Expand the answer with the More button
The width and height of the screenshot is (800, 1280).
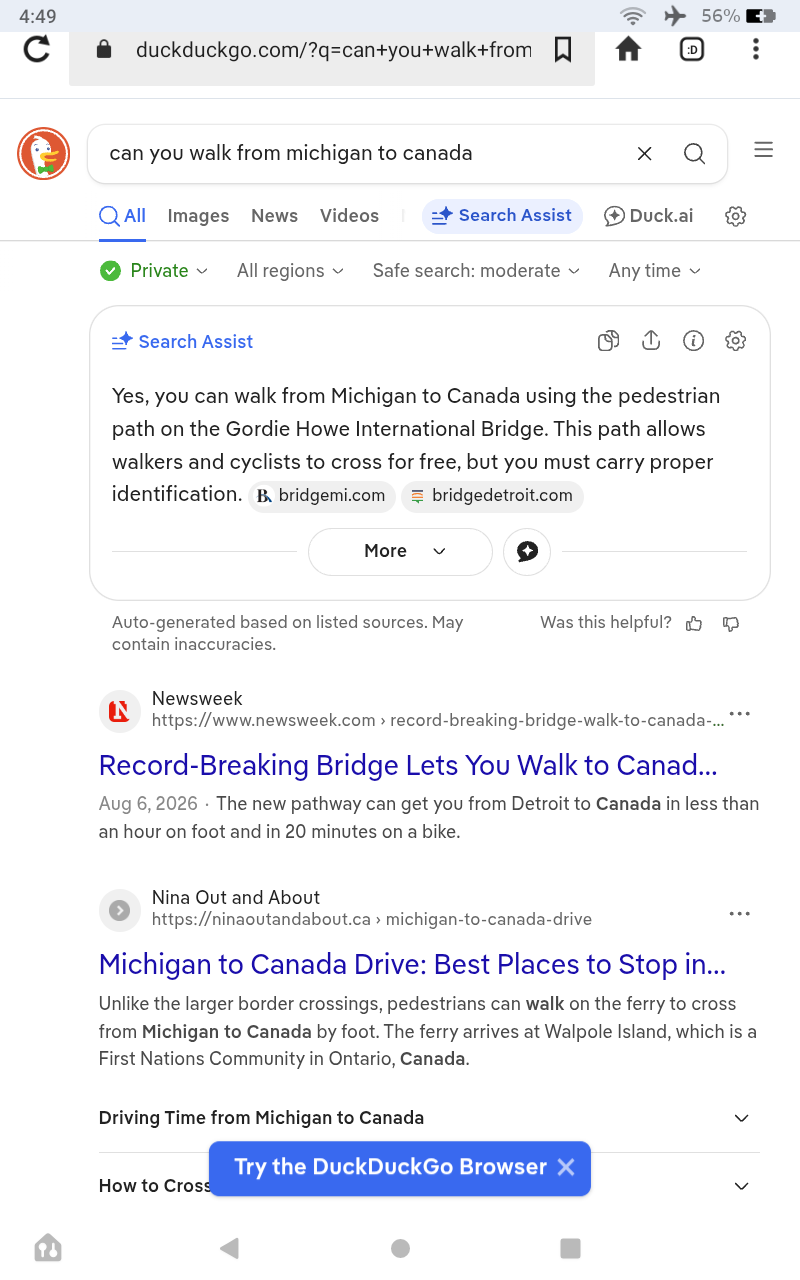tap(400, 551)
